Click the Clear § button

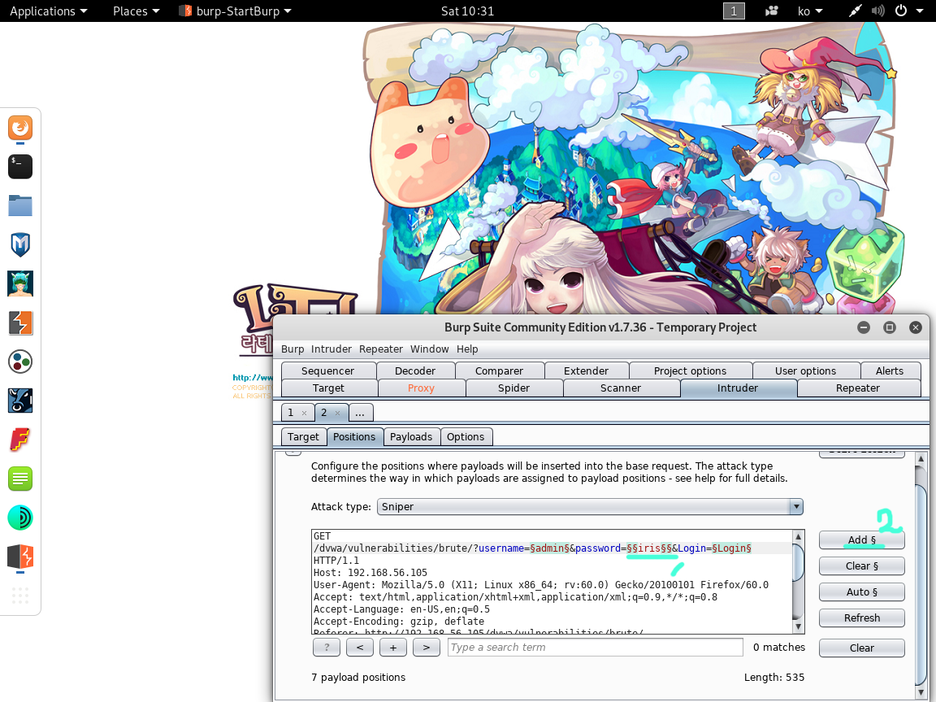pos(862,566)
